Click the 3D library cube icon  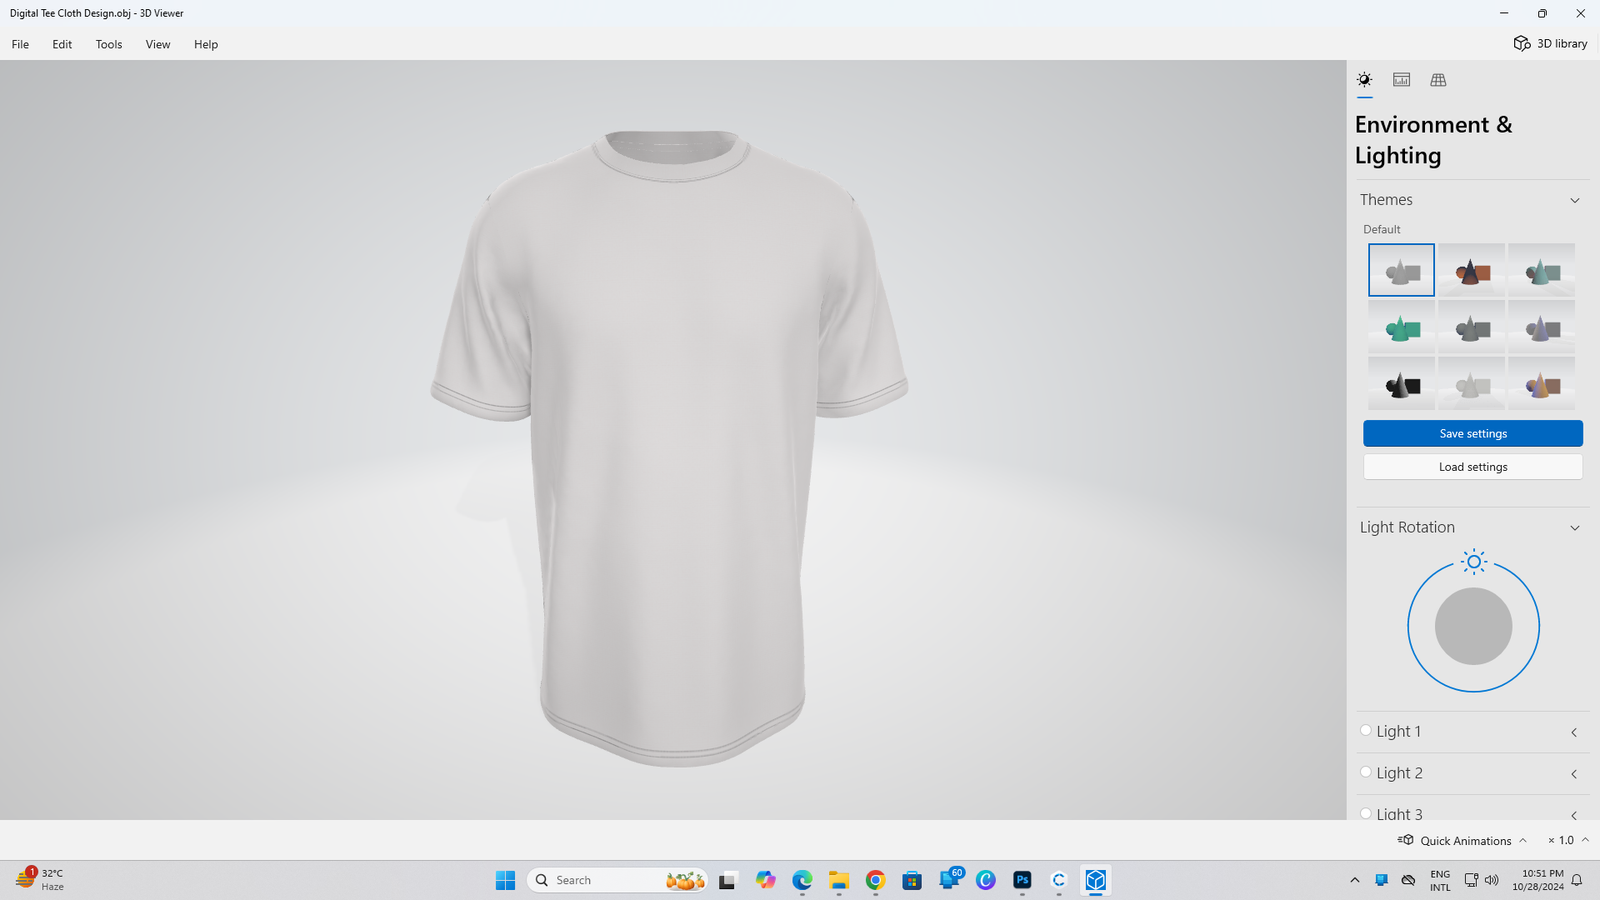(1521, 43)
